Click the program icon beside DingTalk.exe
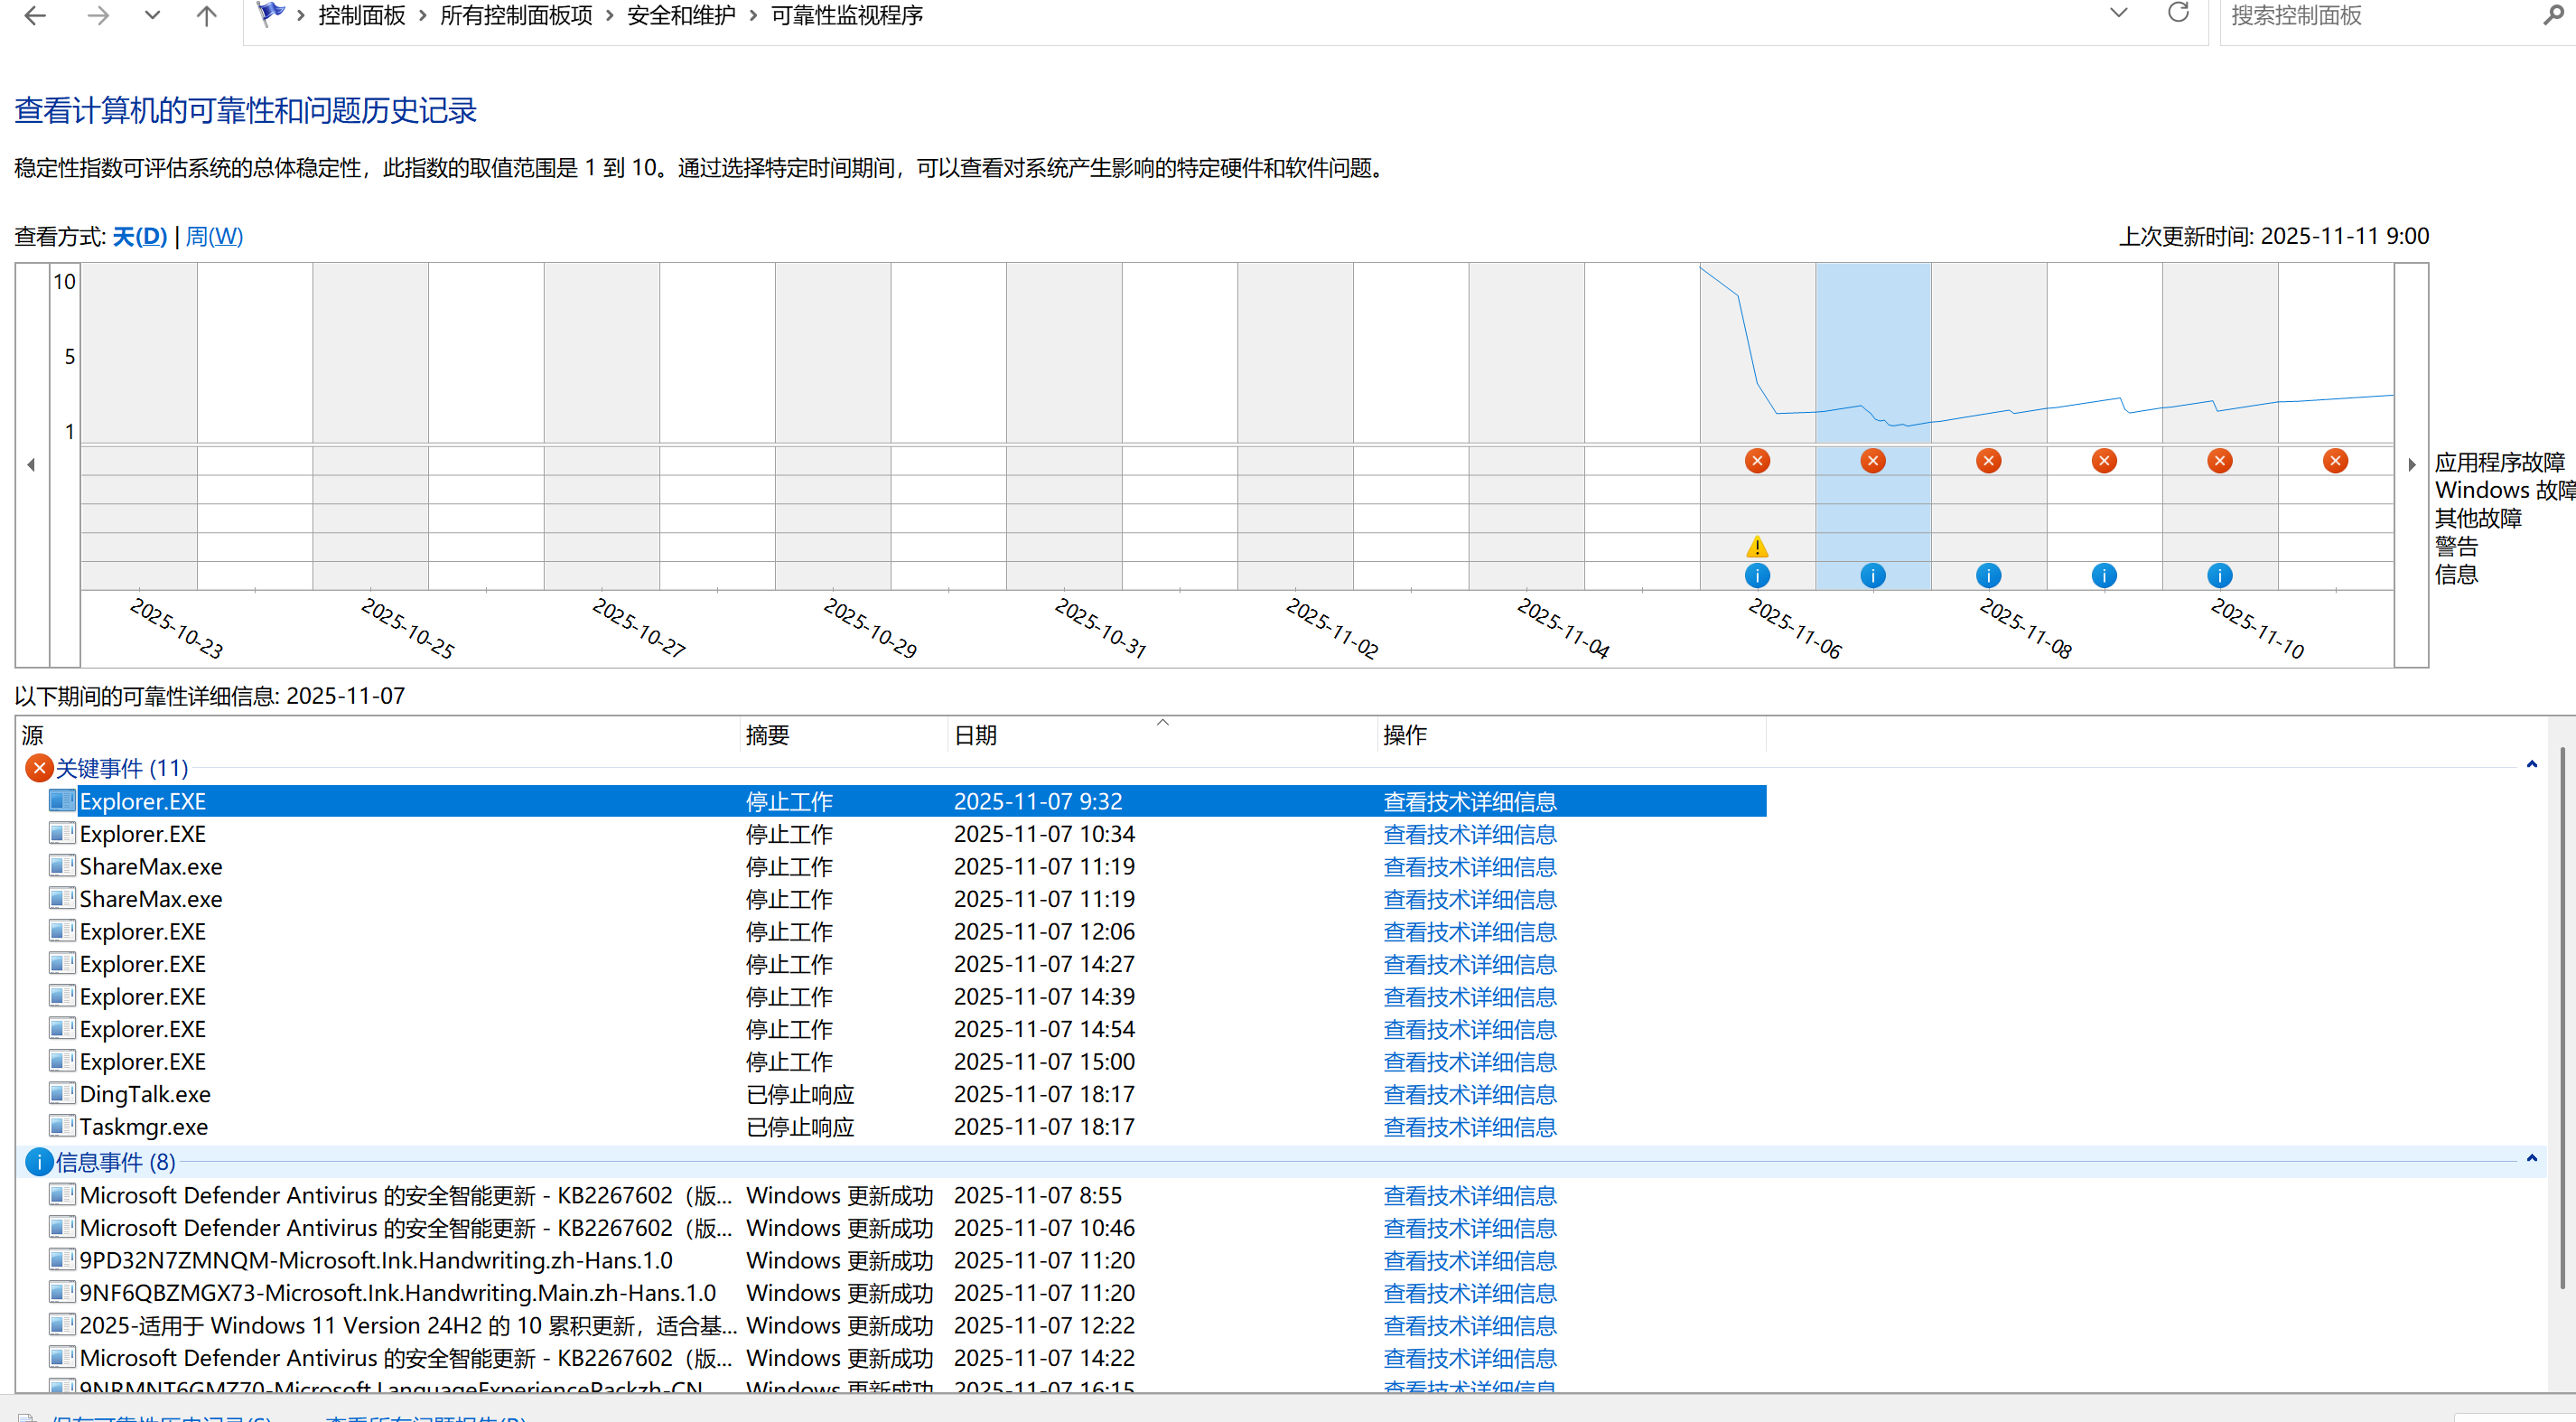Screen dimensions: 2576x1422 (x=62, y=1093)
